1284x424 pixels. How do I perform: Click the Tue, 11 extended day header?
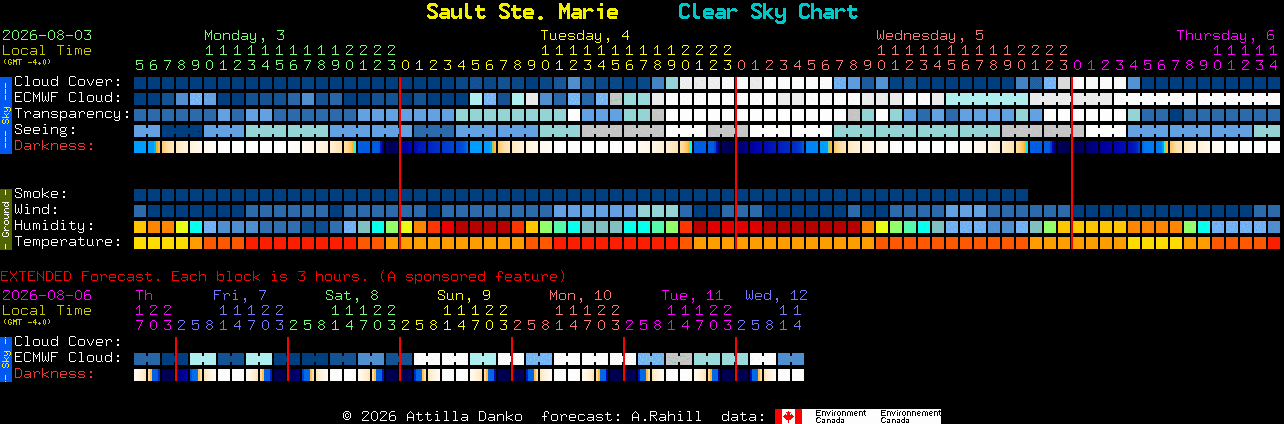click(692, 295)
